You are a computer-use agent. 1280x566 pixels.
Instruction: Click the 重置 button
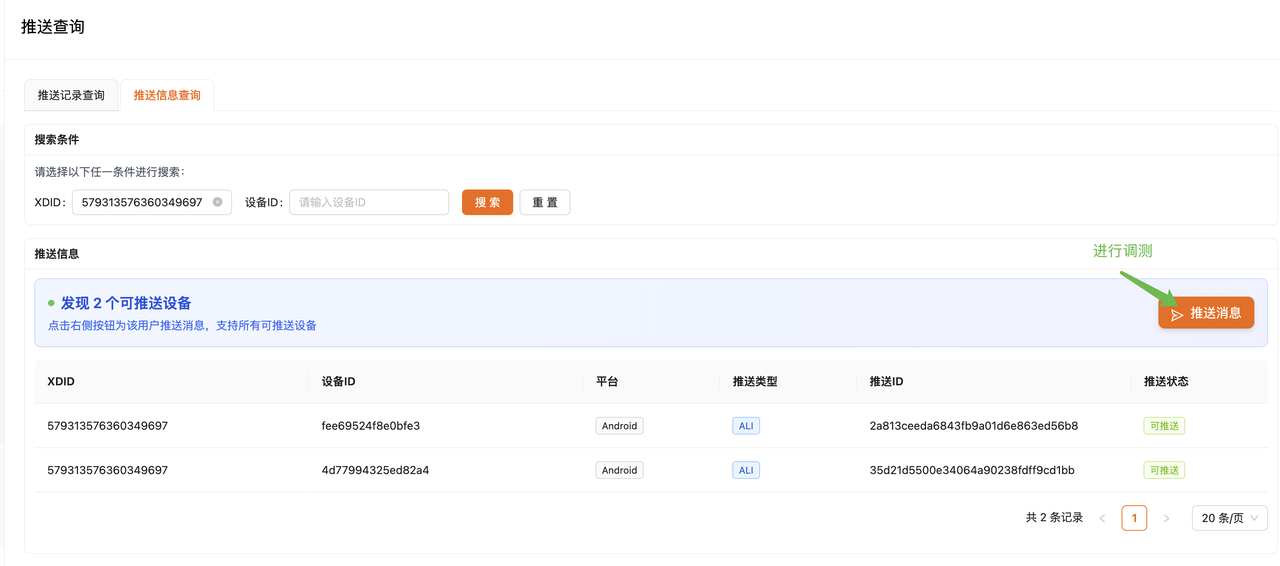545,202
